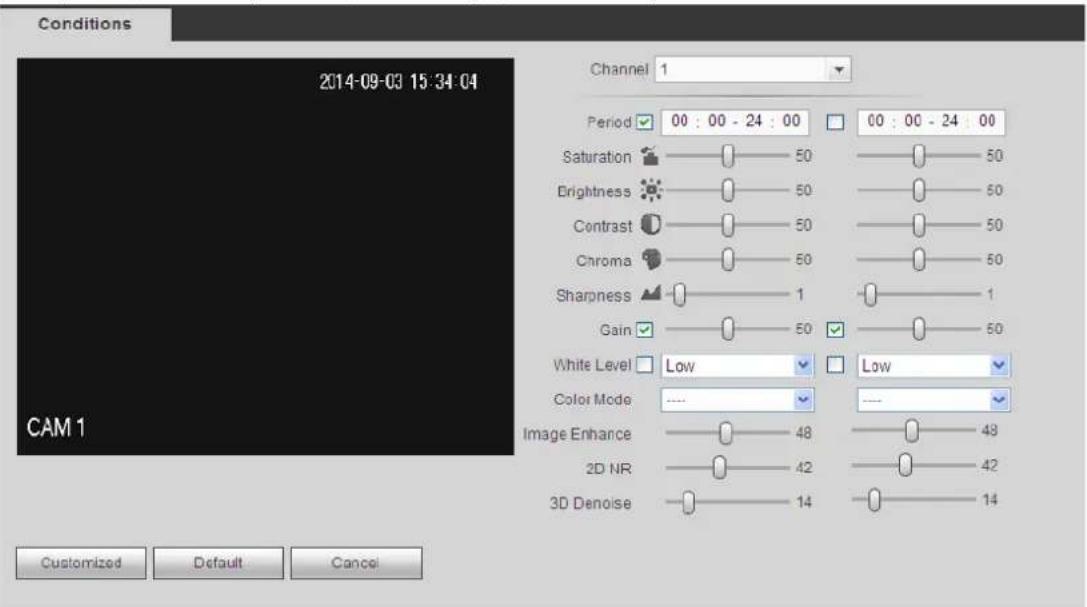Image resolution: width=1087 pixels, height=607 pixels.
Task: Click the Brightness sun icon
Action: [x=651, y=190]
